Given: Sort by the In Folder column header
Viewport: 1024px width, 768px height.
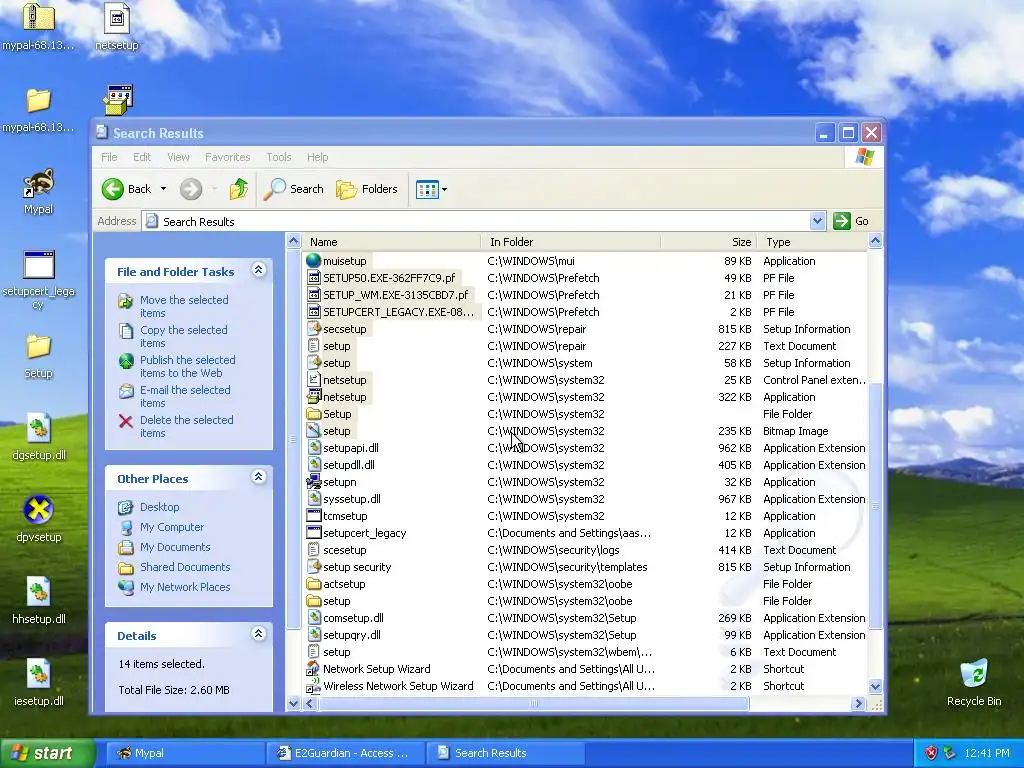Looking at the screenshot, I should click(x=571, y=242).
